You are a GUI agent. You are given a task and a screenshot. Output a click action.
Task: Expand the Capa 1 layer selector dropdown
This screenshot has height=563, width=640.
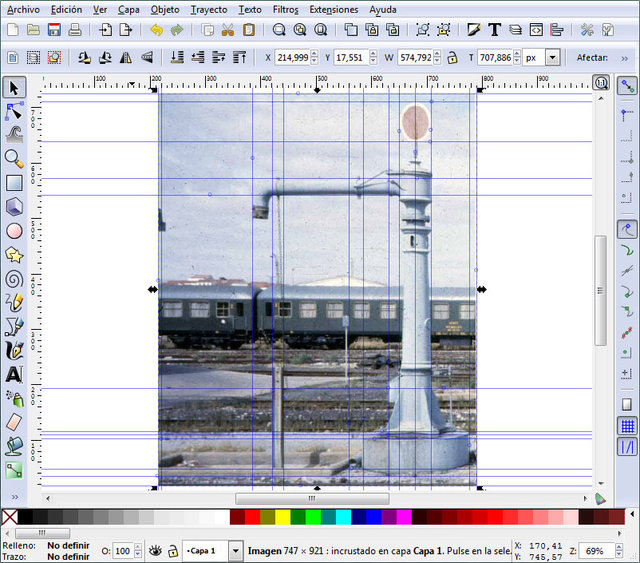pos(235,551)
